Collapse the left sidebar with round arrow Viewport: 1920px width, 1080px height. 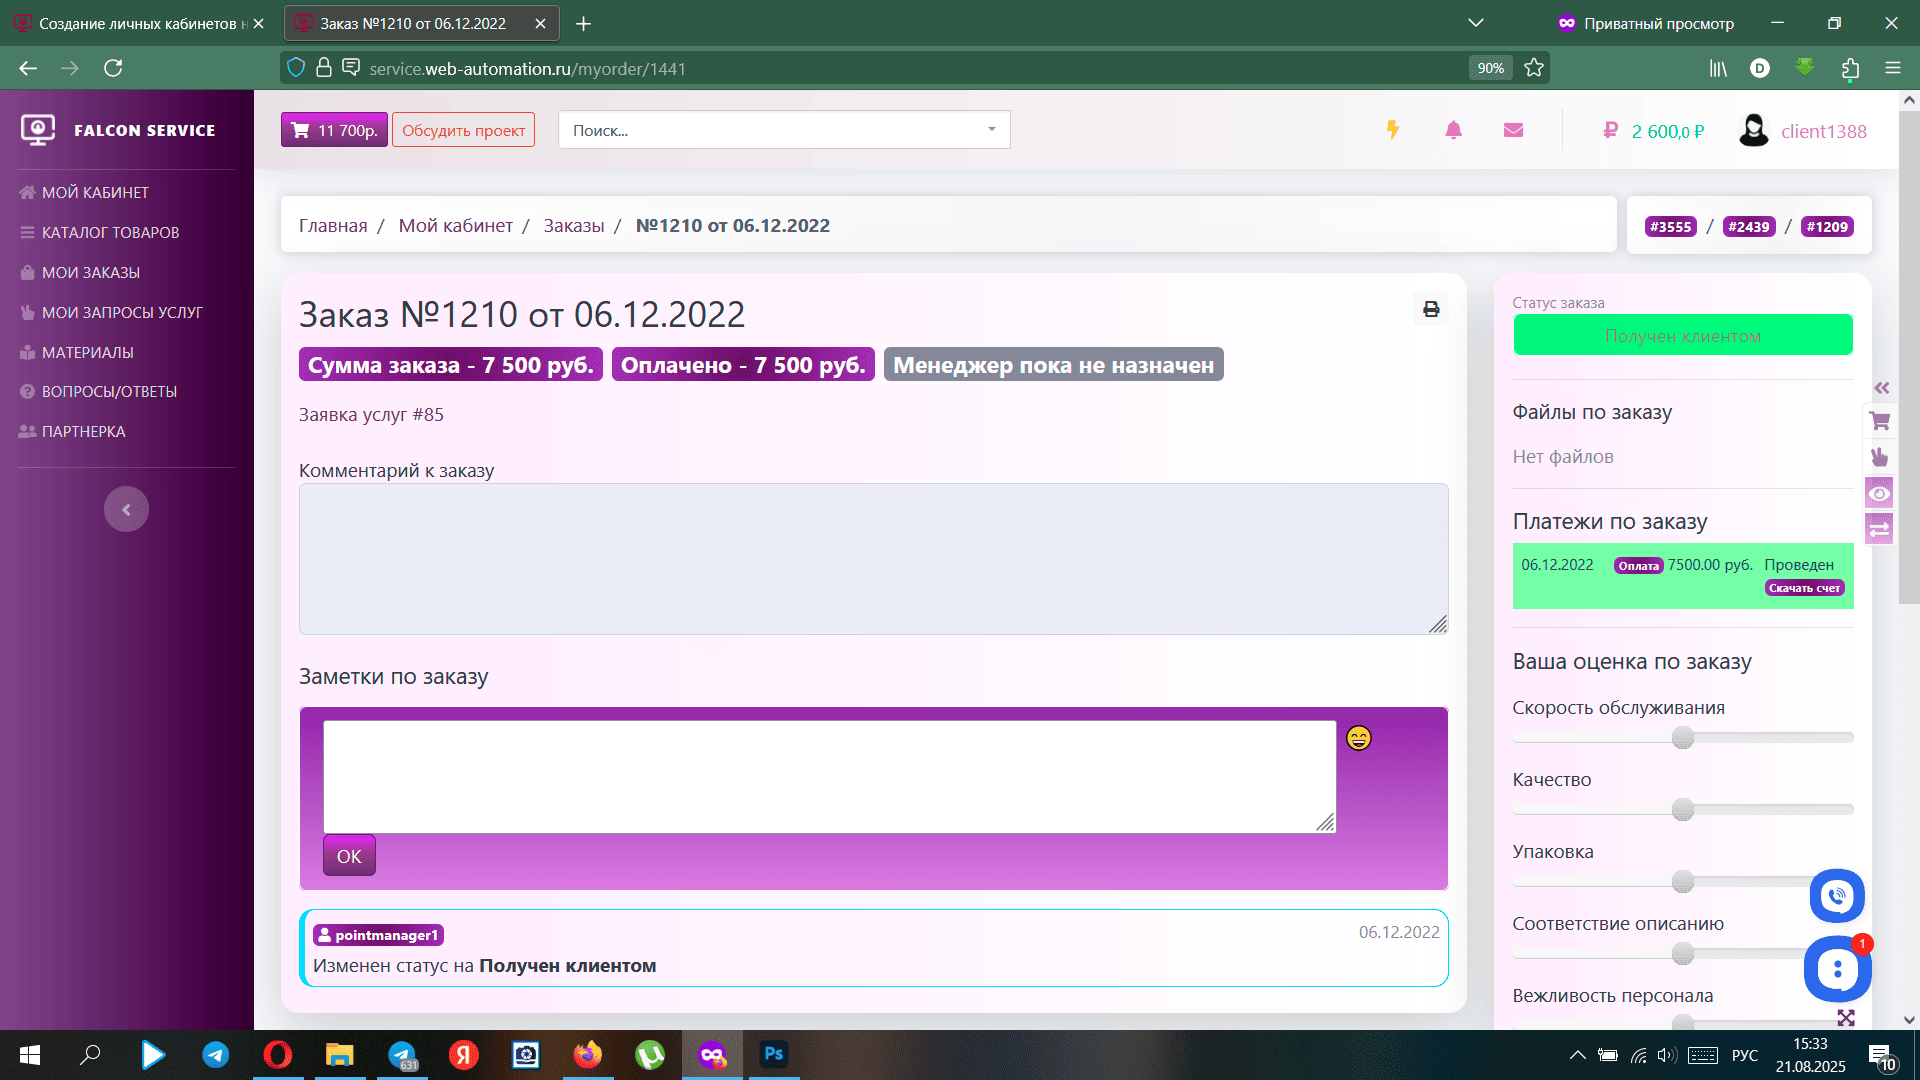point(126,510)
